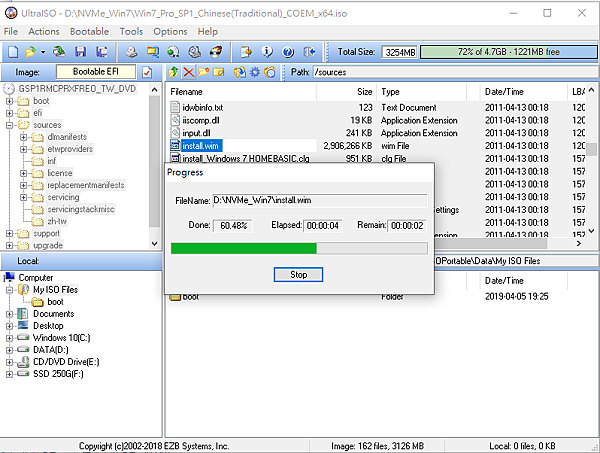This screenshot has height=453, width=600.
Task: Click the Up folder arrow icon
Action: coord(173,72)
